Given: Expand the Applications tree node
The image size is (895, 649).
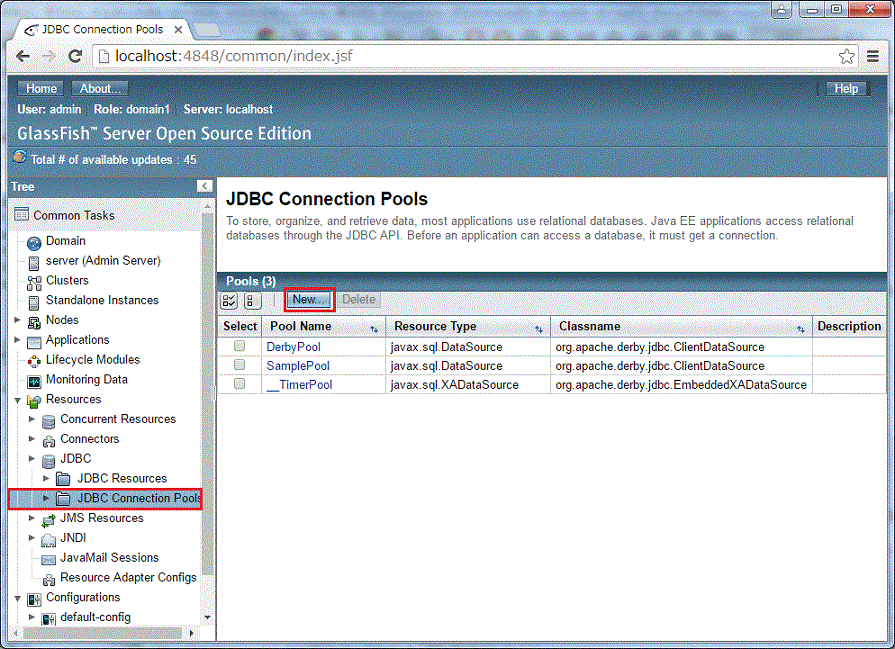Looking at the screenshot, I should pyautogui.click(x=18, y=340).
